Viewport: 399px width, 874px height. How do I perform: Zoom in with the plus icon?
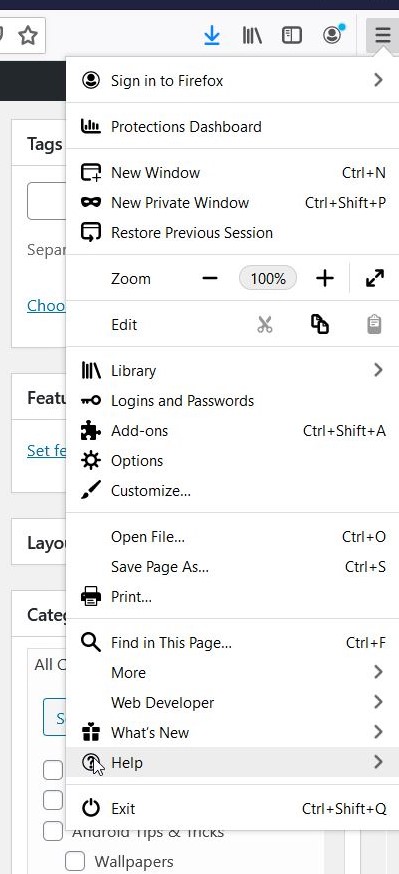tap(325, 278)
